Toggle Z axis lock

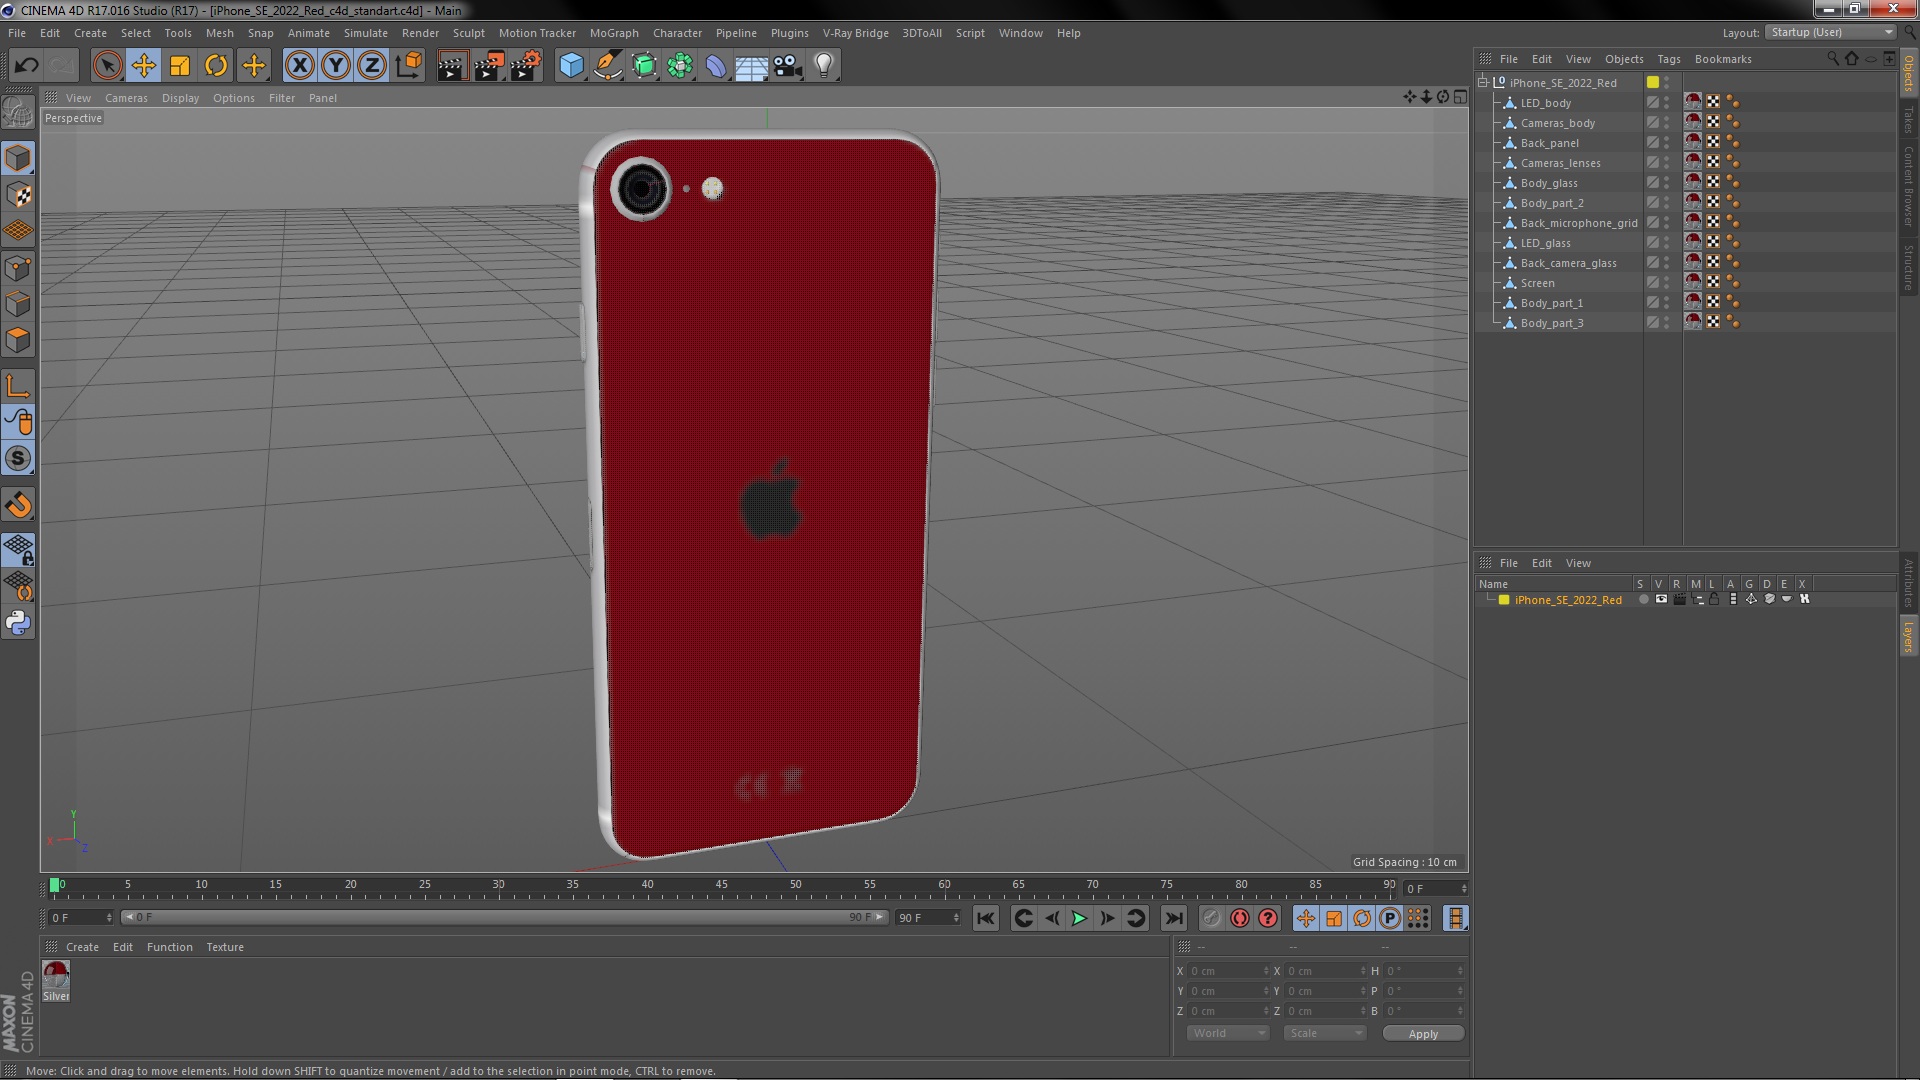click(x=372, y=66)
